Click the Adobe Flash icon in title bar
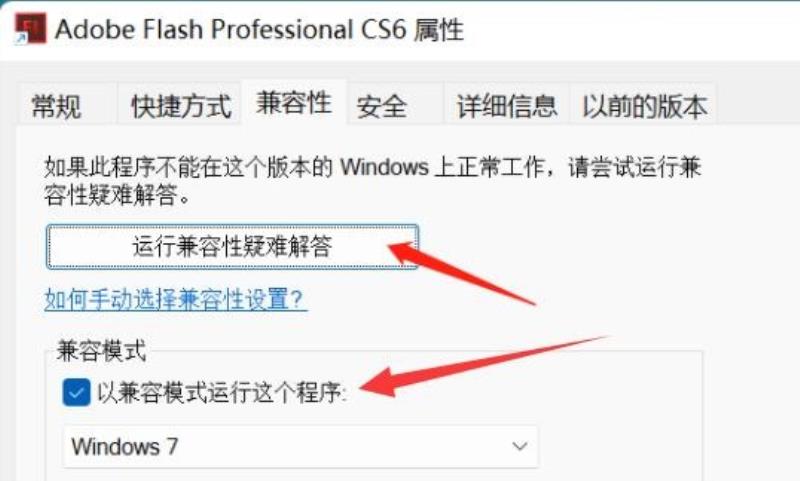This screenshot has height=481, width=800. 31,29
